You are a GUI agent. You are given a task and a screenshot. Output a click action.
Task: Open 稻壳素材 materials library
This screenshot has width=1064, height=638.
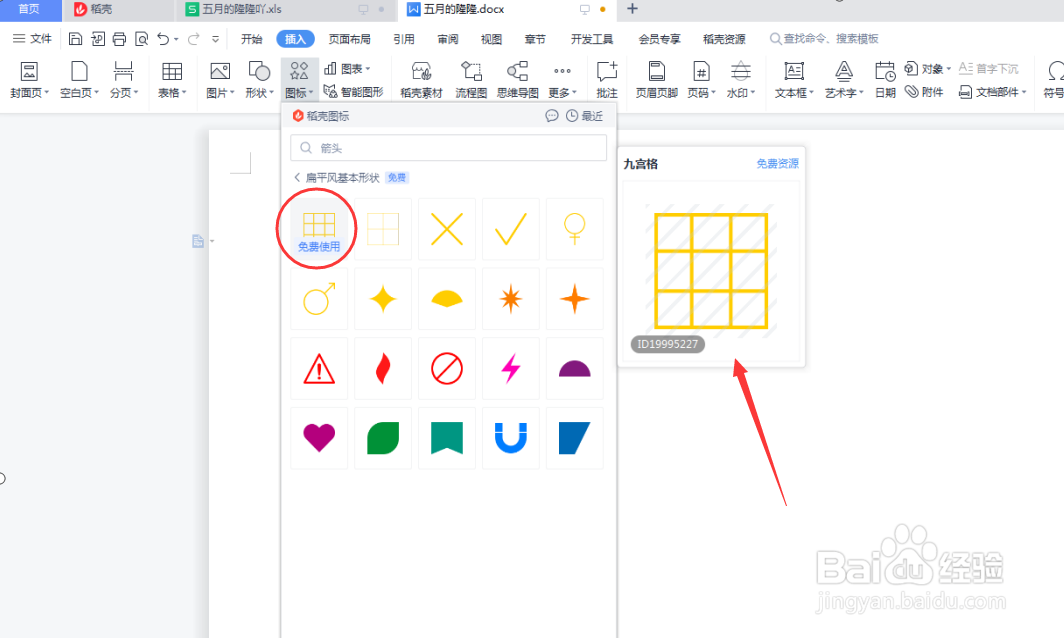[421, 79]
